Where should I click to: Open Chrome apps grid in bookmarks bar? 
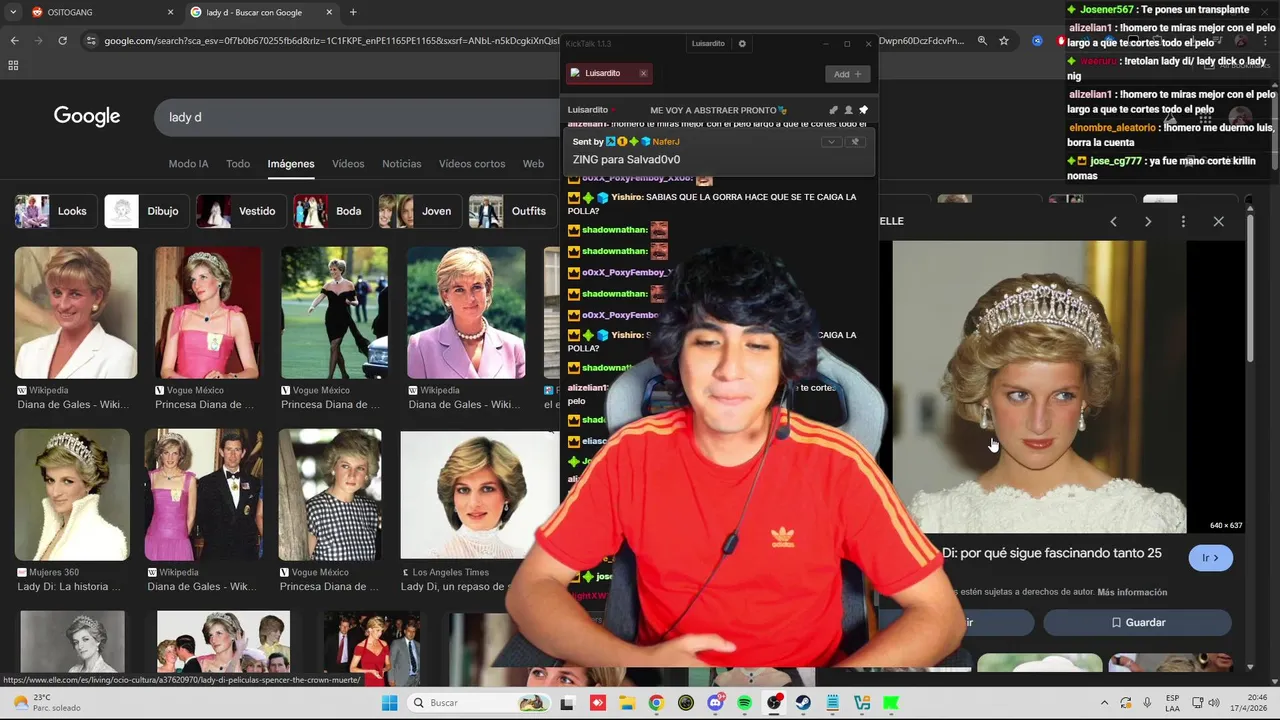[x=13, y=65]
